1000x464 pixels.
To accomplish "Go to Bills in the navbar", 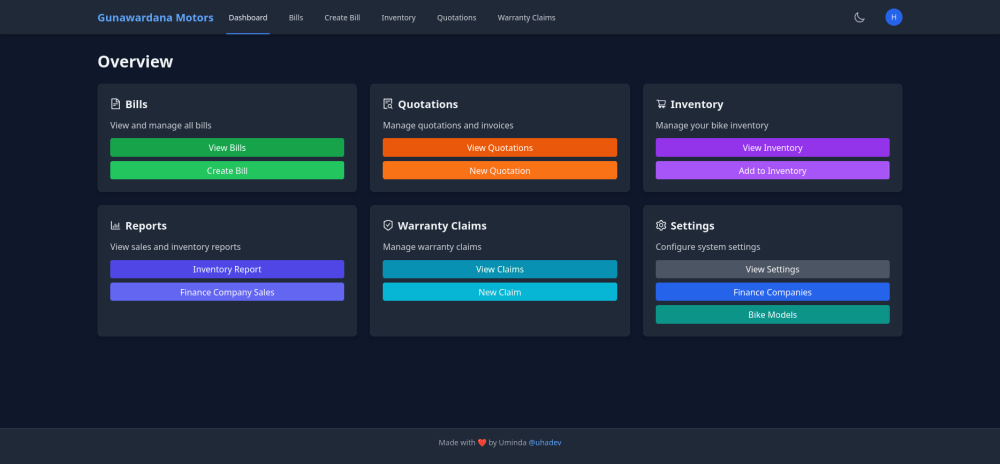I will [296, 17].
